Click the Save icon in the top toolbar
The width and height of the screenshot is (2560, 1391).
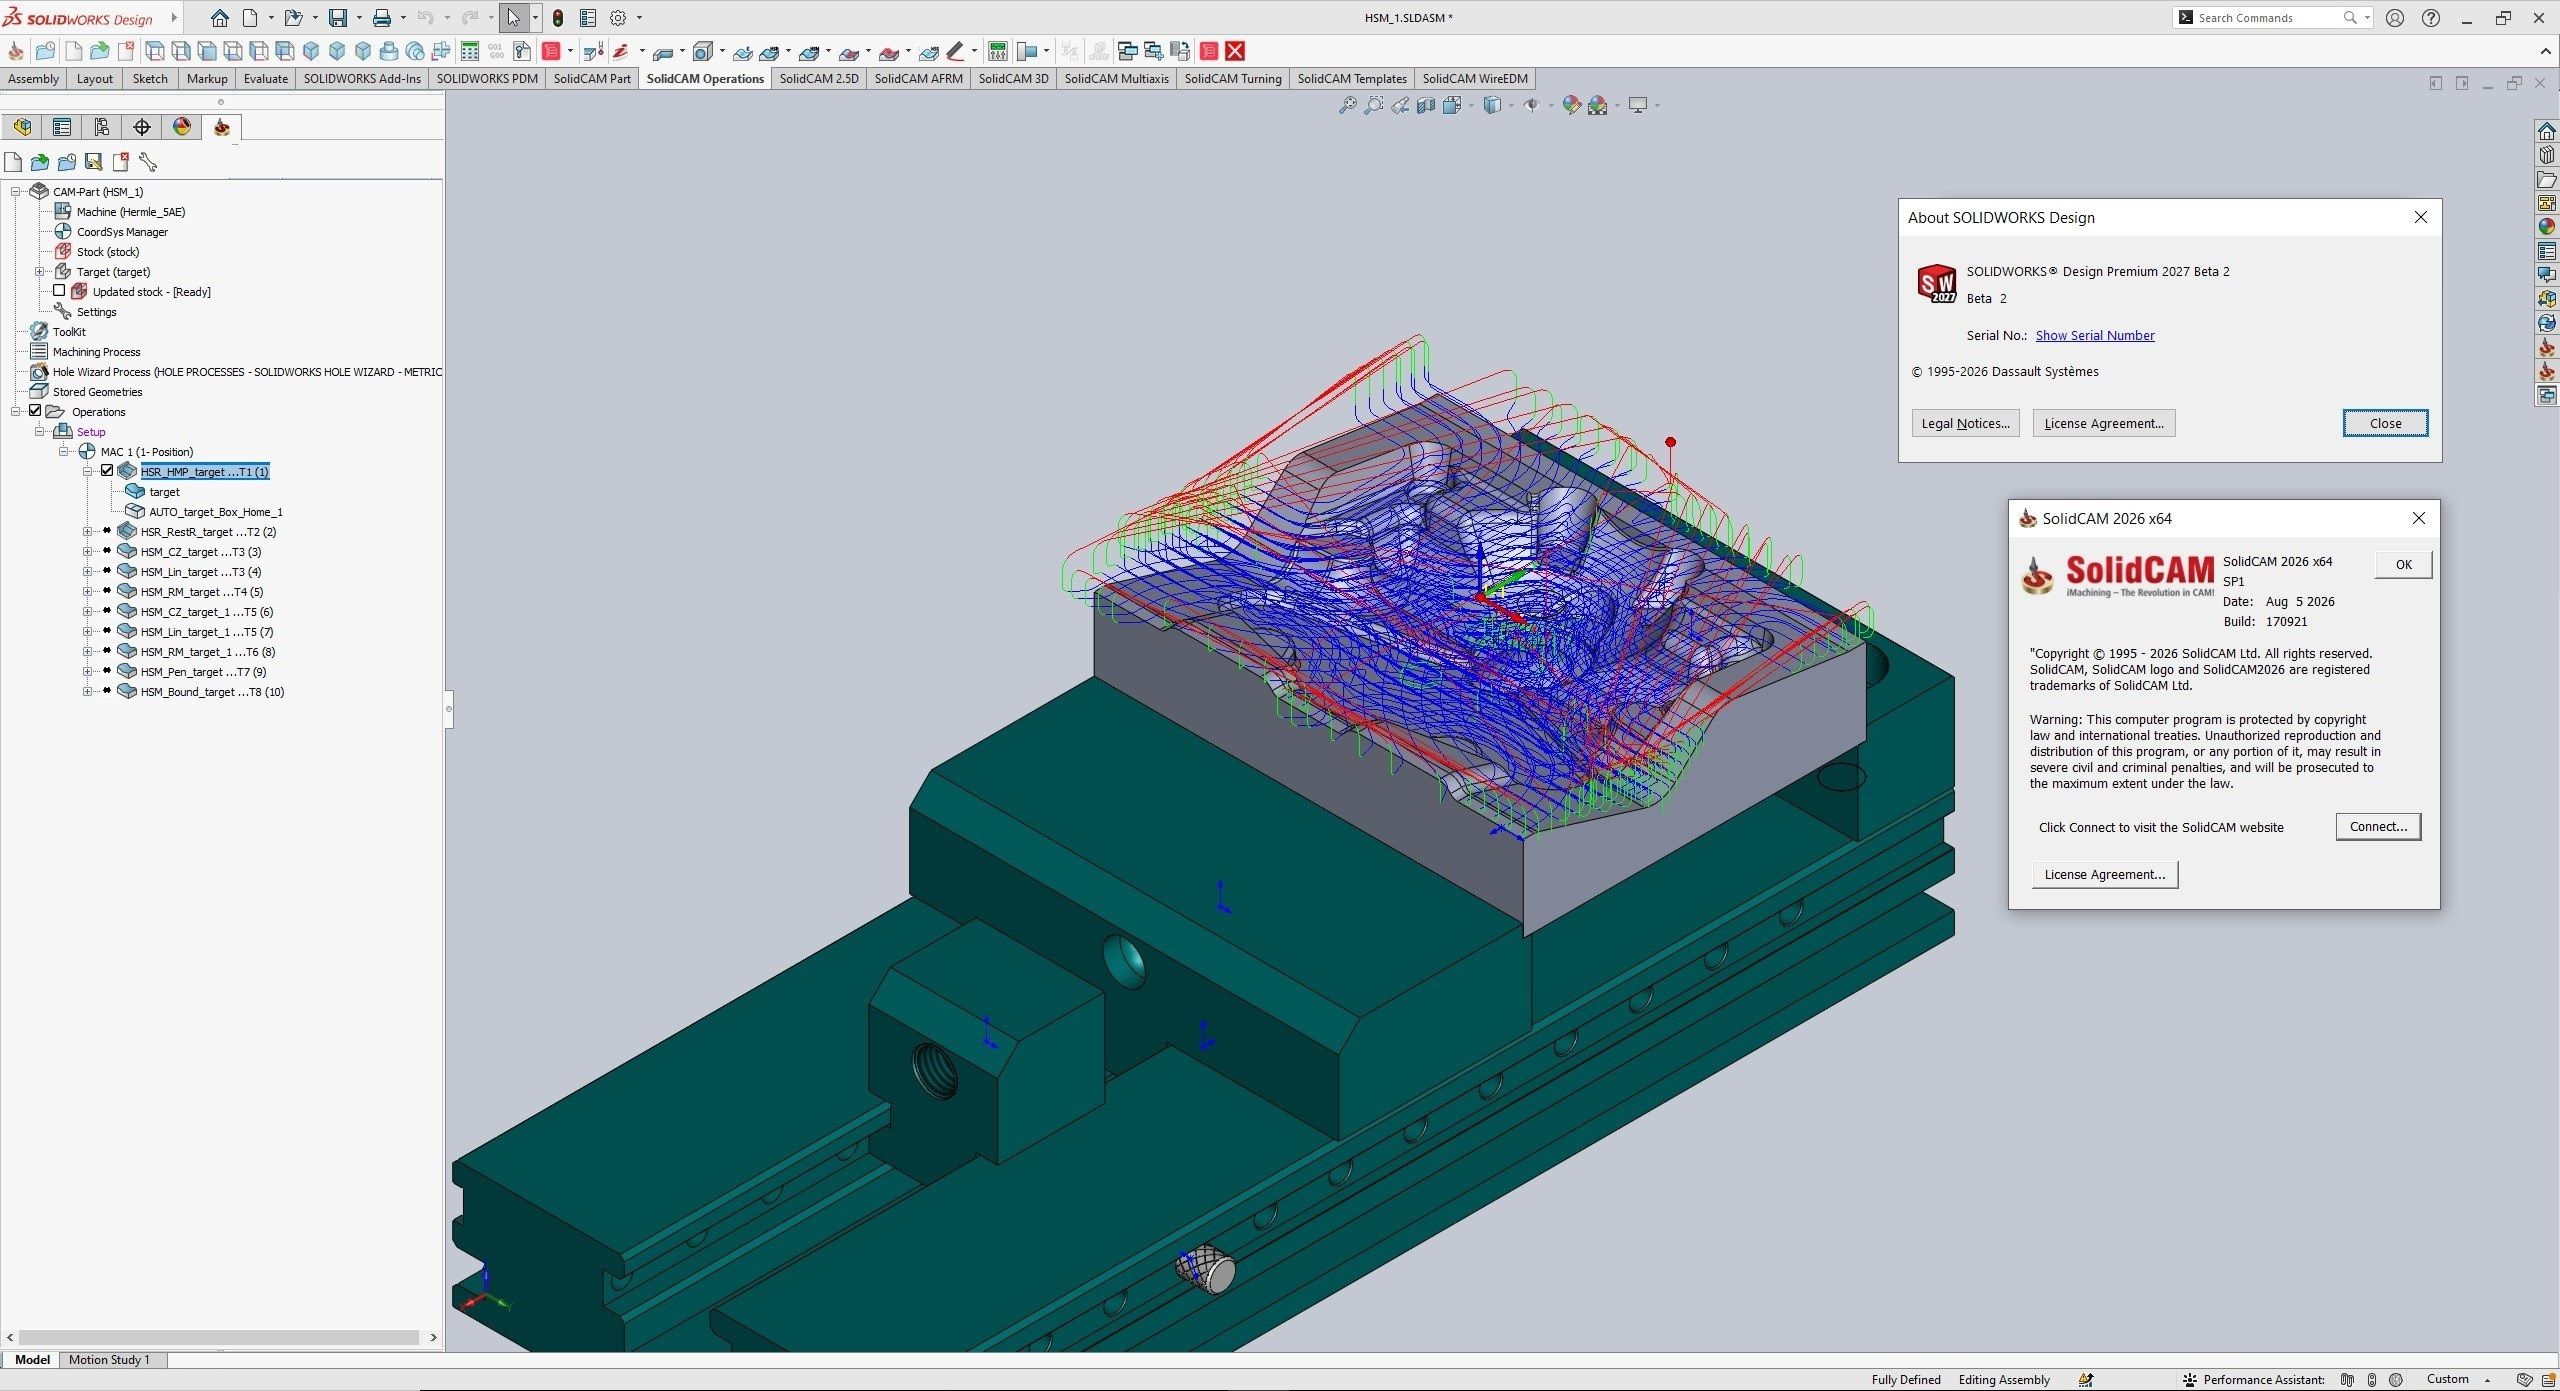(x=338, y=18)
